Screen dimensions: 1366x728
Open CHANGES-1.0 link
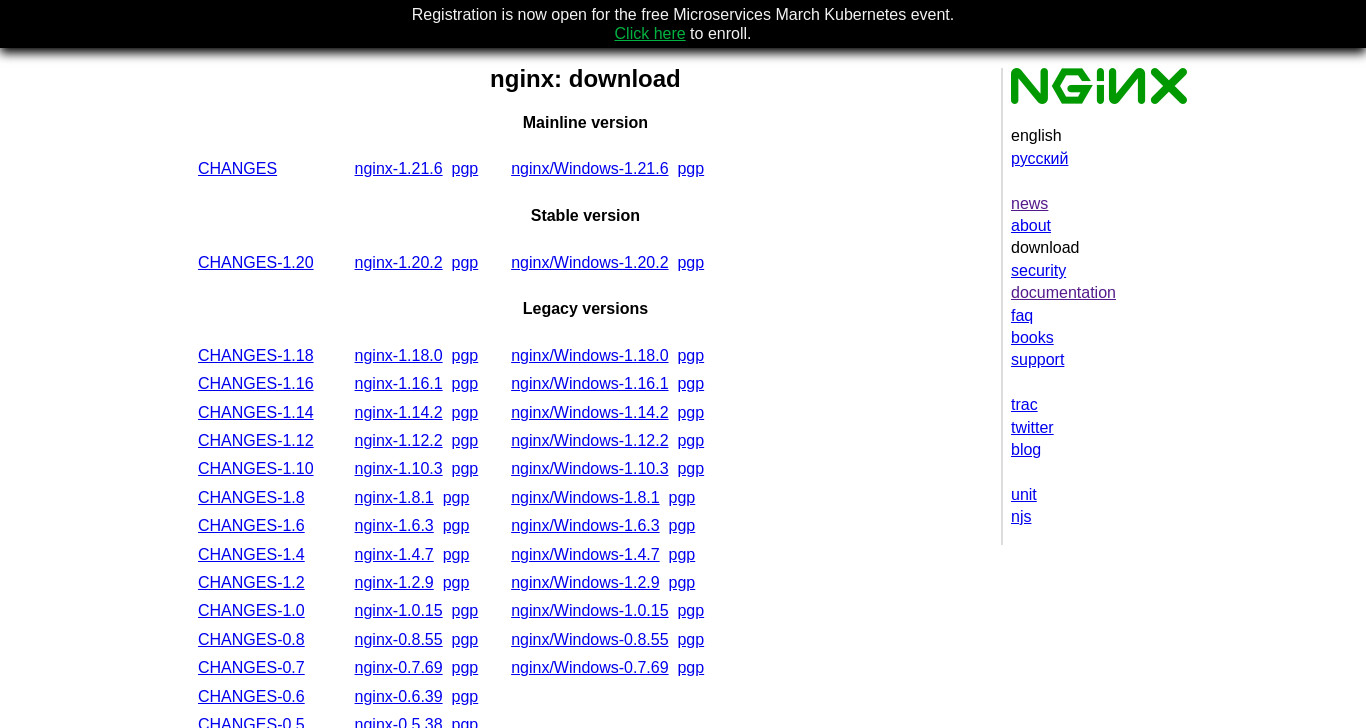click(x=251, y=611)
